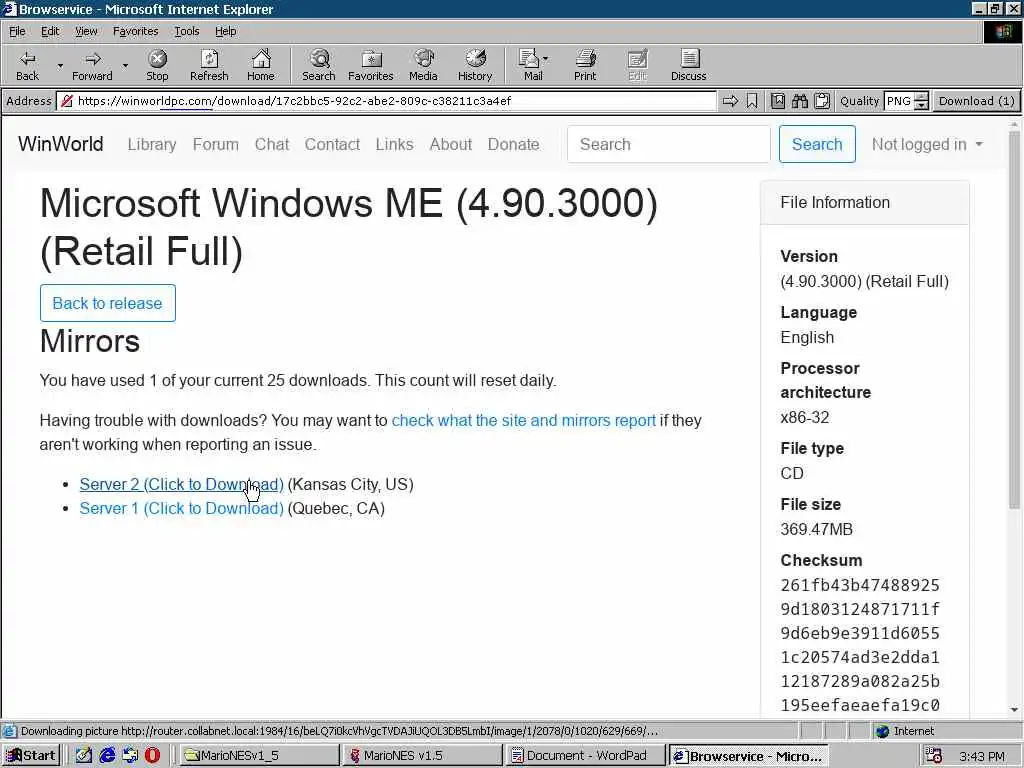
Task: Download from Server 1 Quebec mirror
Action: point(181,508)
